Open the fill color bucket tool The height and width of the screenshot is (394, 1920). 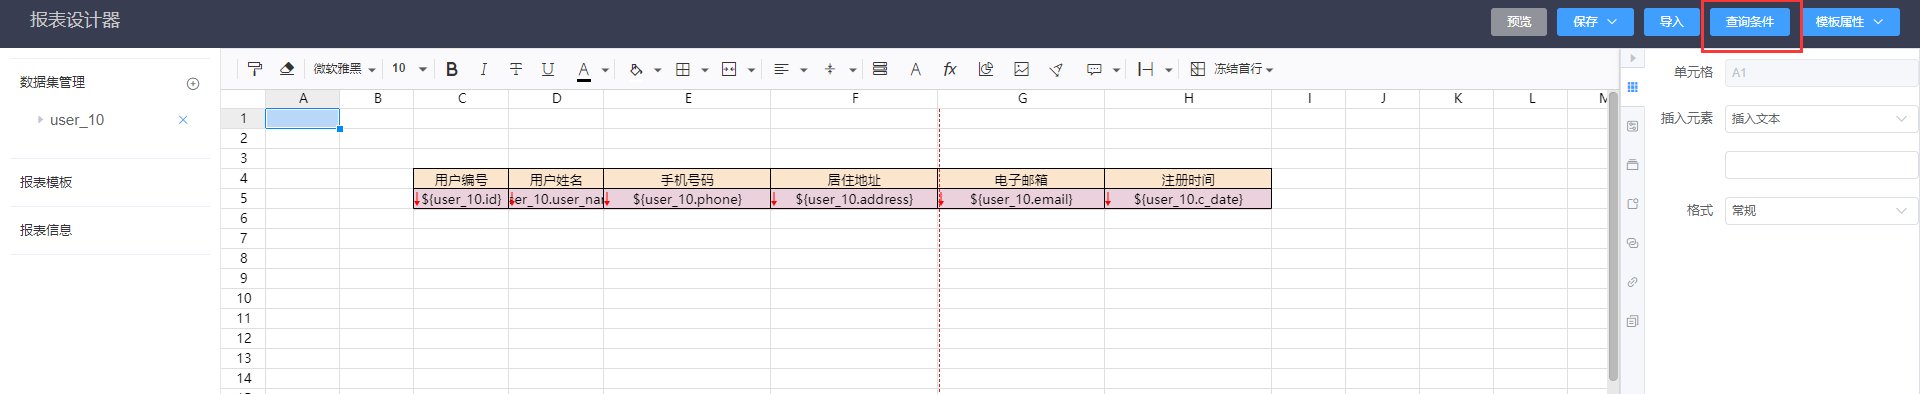pyautogui.click(x=636, y=69)
